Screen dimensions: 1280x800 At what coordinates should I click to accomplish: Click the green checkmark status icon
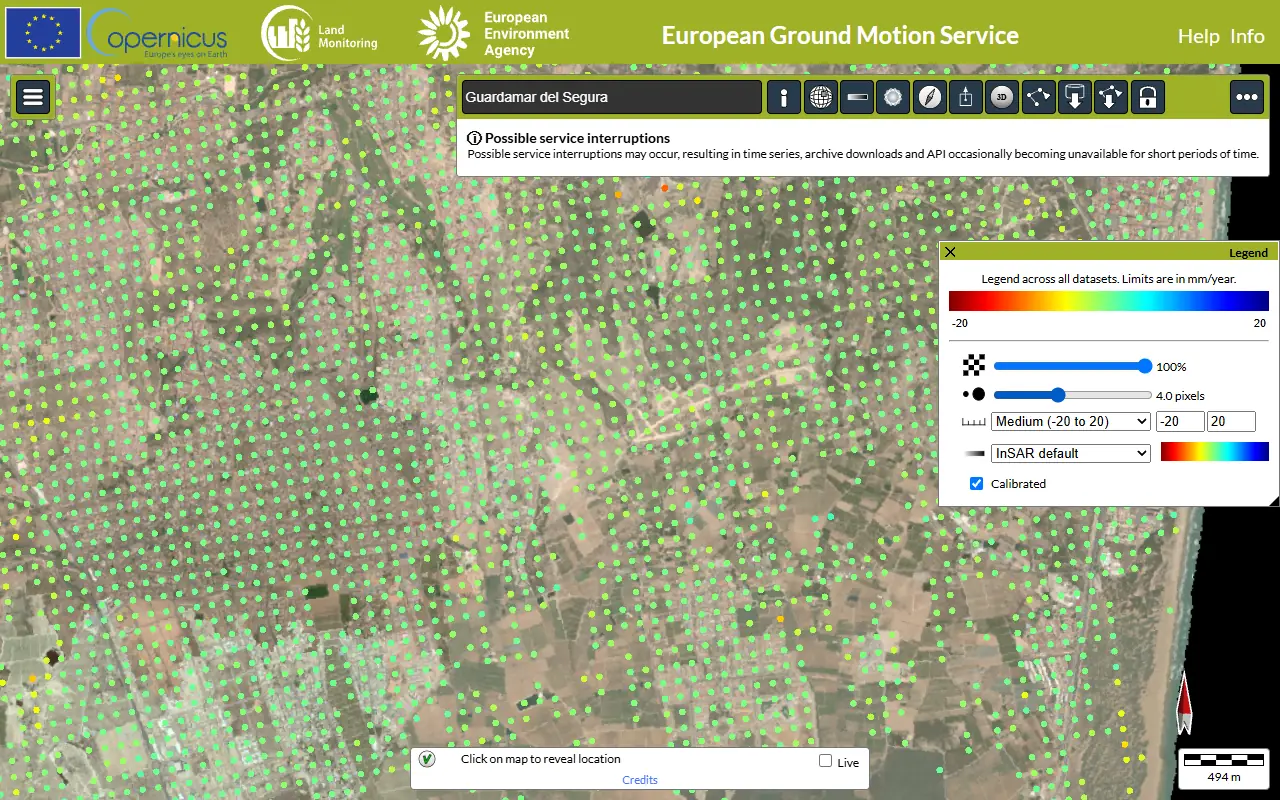pyautogui.click(x=428, y=759)
